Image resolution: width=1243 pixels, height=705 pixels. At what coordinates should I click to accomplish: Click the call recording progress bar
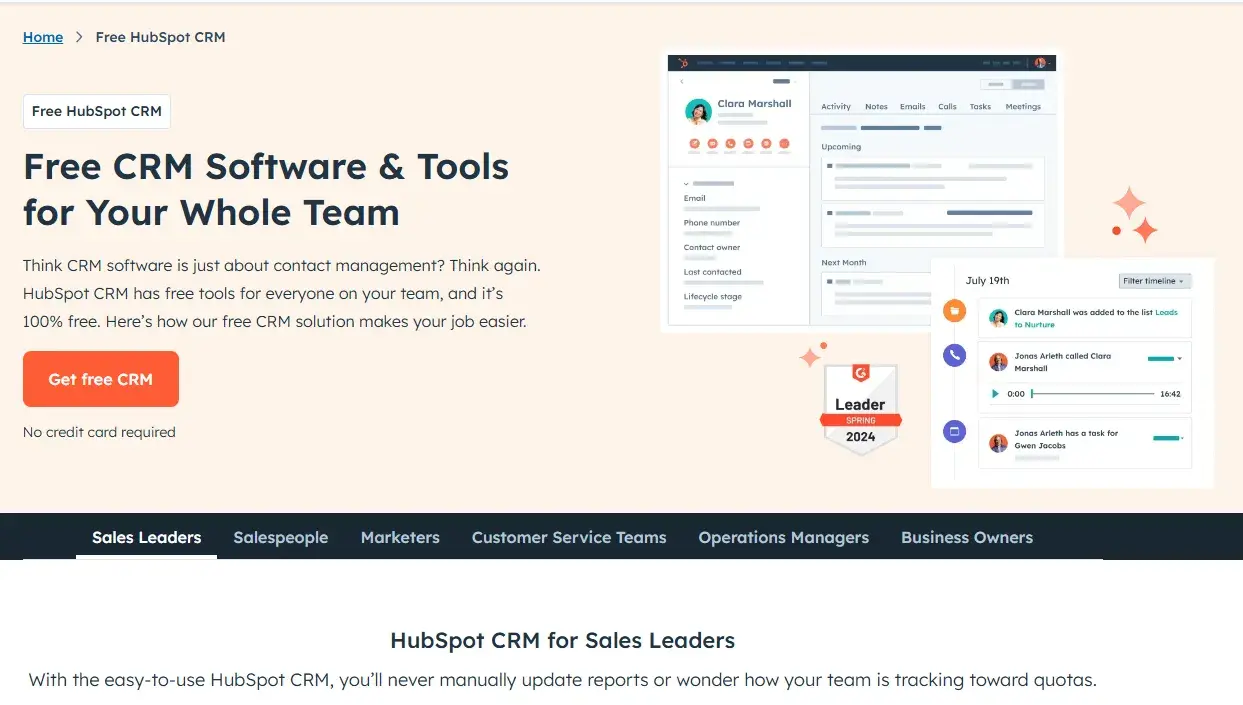pos(1093,394)
